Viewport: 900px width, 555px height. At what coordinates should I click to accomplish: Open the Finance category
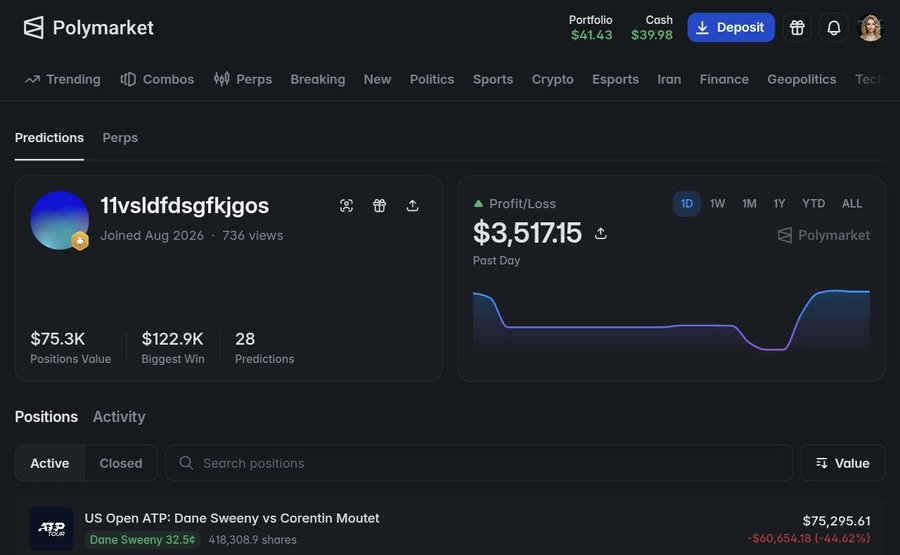pos(724,79)
